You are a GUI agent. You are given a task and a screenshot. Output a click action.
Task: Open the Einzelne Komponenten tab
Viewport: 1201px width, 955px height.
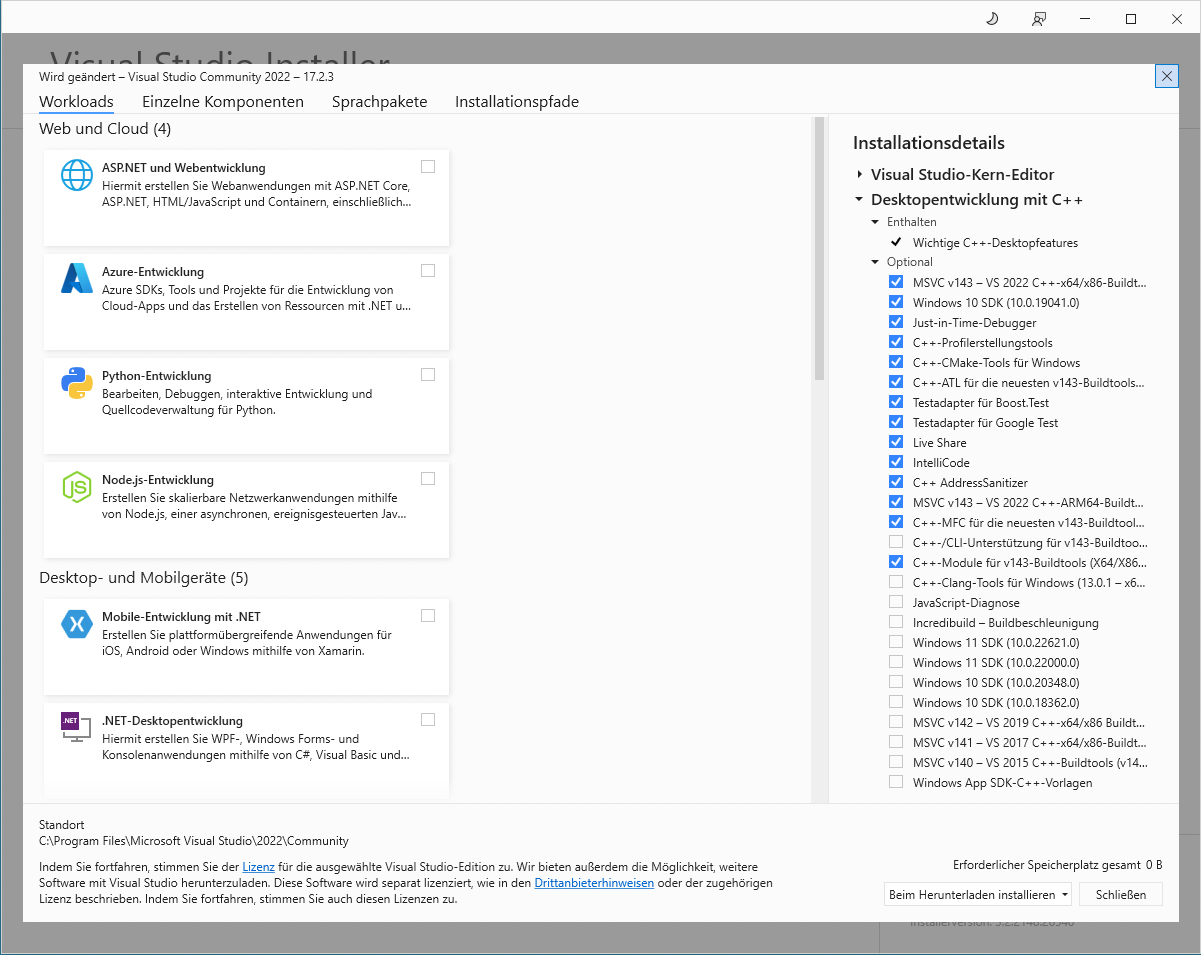pyautogui.click(x=223, y=102)
